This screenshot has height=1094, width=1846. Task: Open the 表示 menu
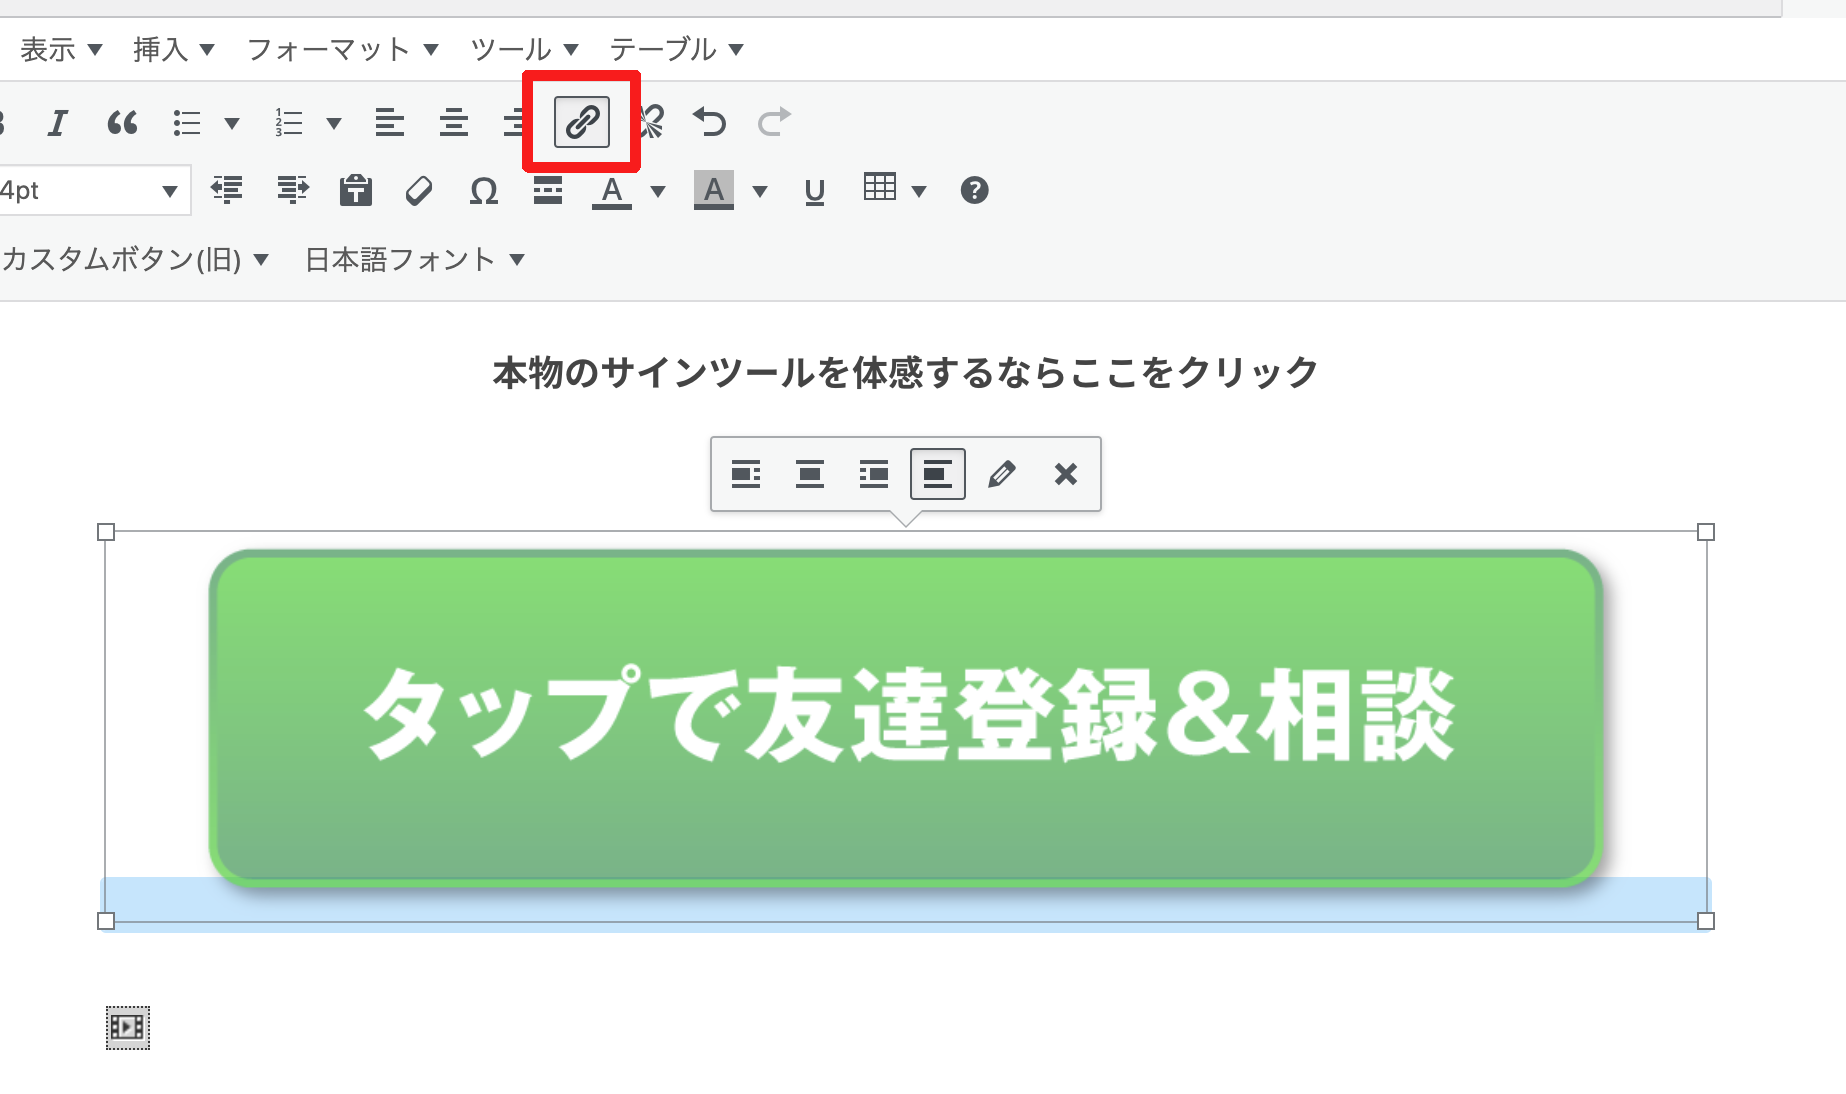click(61, 49)
